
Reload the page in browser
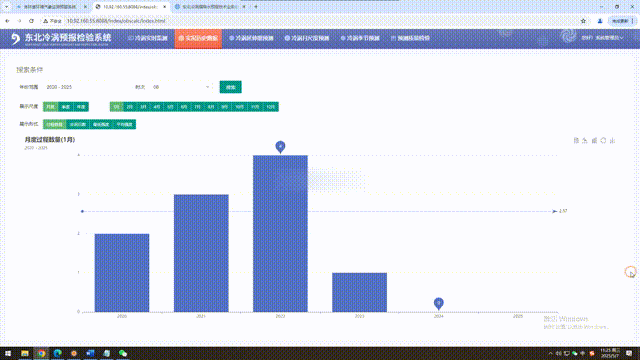click(31, 21)
